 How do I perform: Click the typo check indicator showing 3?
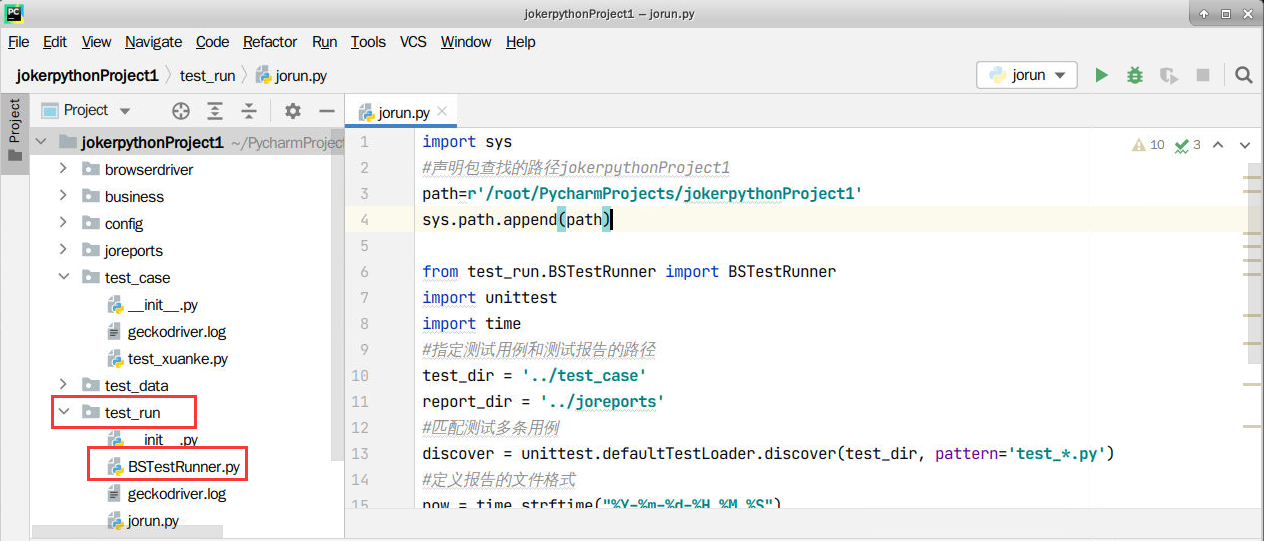coord(1188,145)
